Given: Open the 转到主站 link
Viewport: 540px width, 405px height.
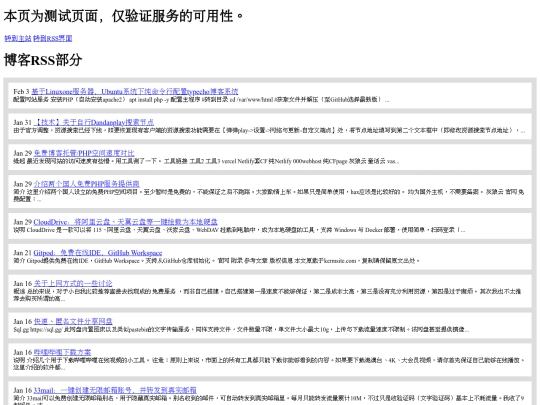Looking at the screenshot, I should pos(18,38).
